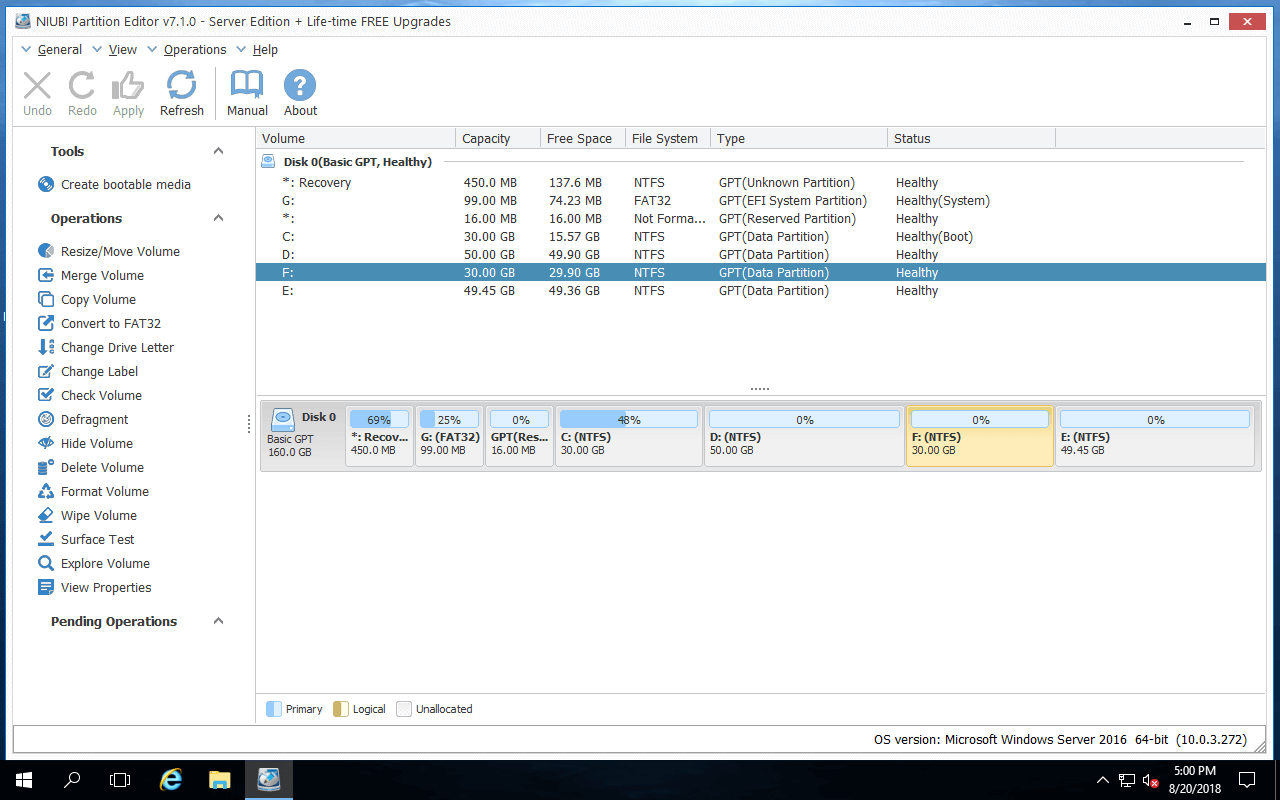The height and width of the screenshot is (800, 1280).
Task: Open File Explorer from the taskbar
Action: [220, 780]
